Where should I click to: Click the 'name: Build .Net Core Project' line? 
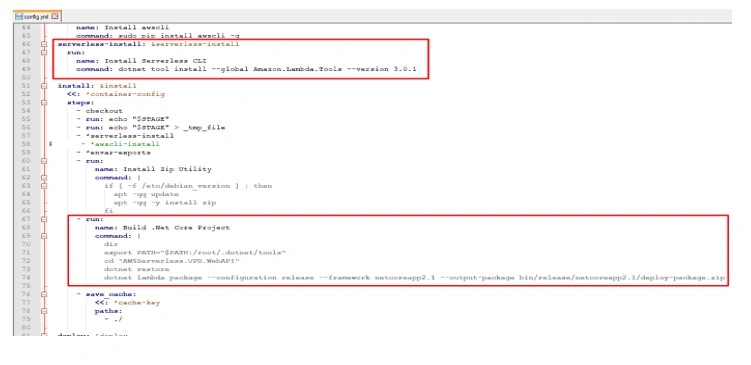coord(162,228)
